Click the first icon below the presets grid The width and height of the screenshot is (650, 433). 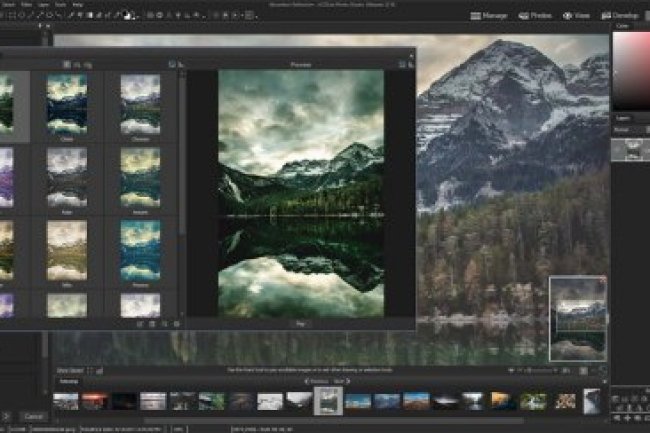coord(139,324)
